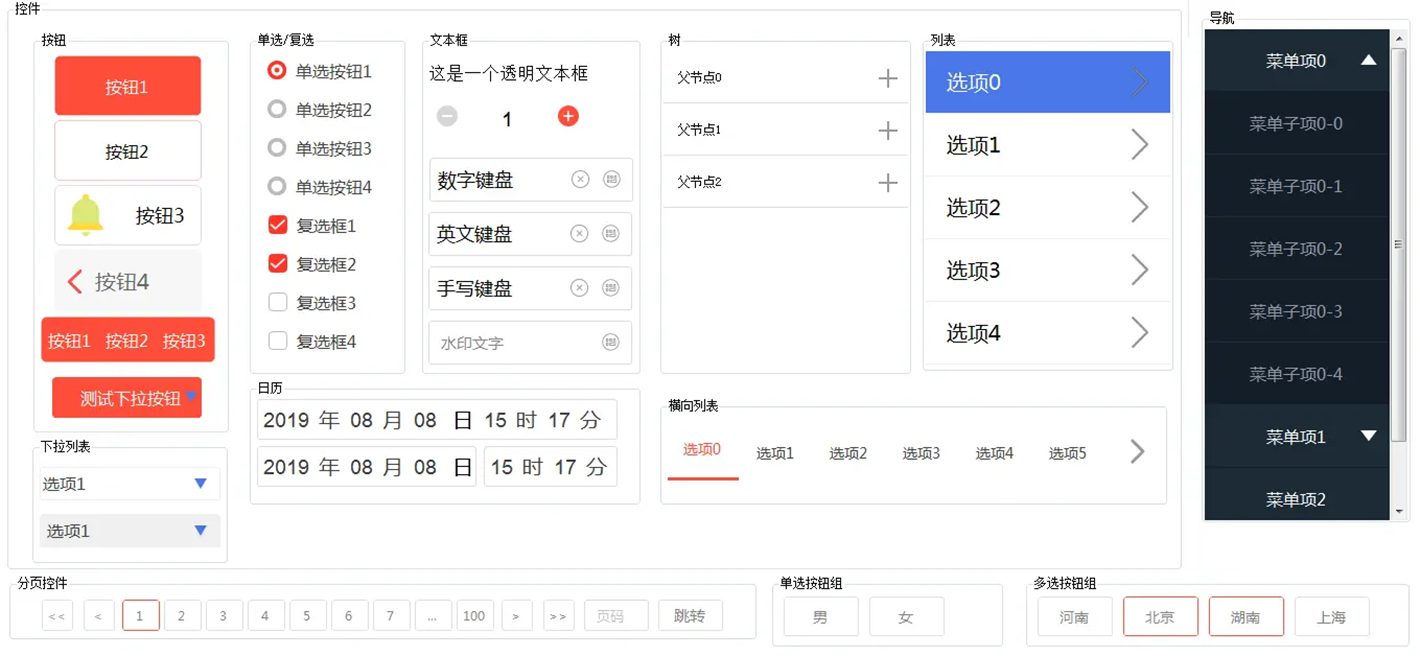
Task: Click the red plus stepper icon
Action: pos(568,117)
